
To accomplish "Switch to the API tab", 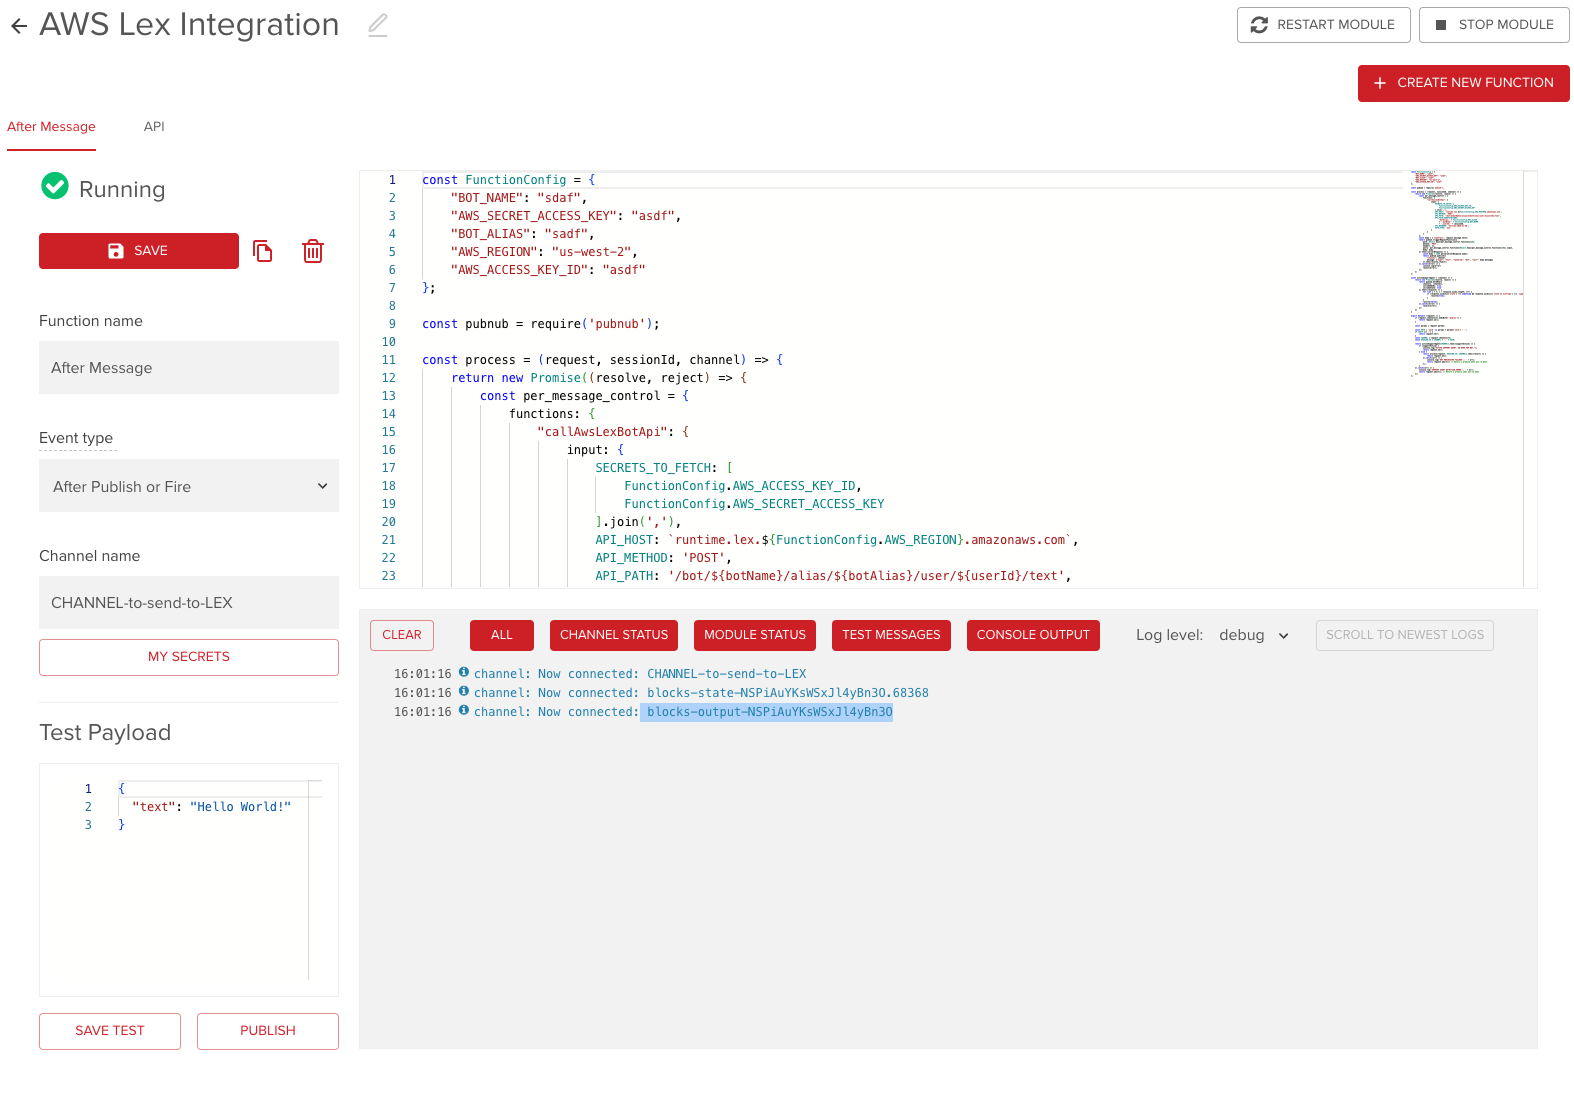I will [x=154, y=127].
